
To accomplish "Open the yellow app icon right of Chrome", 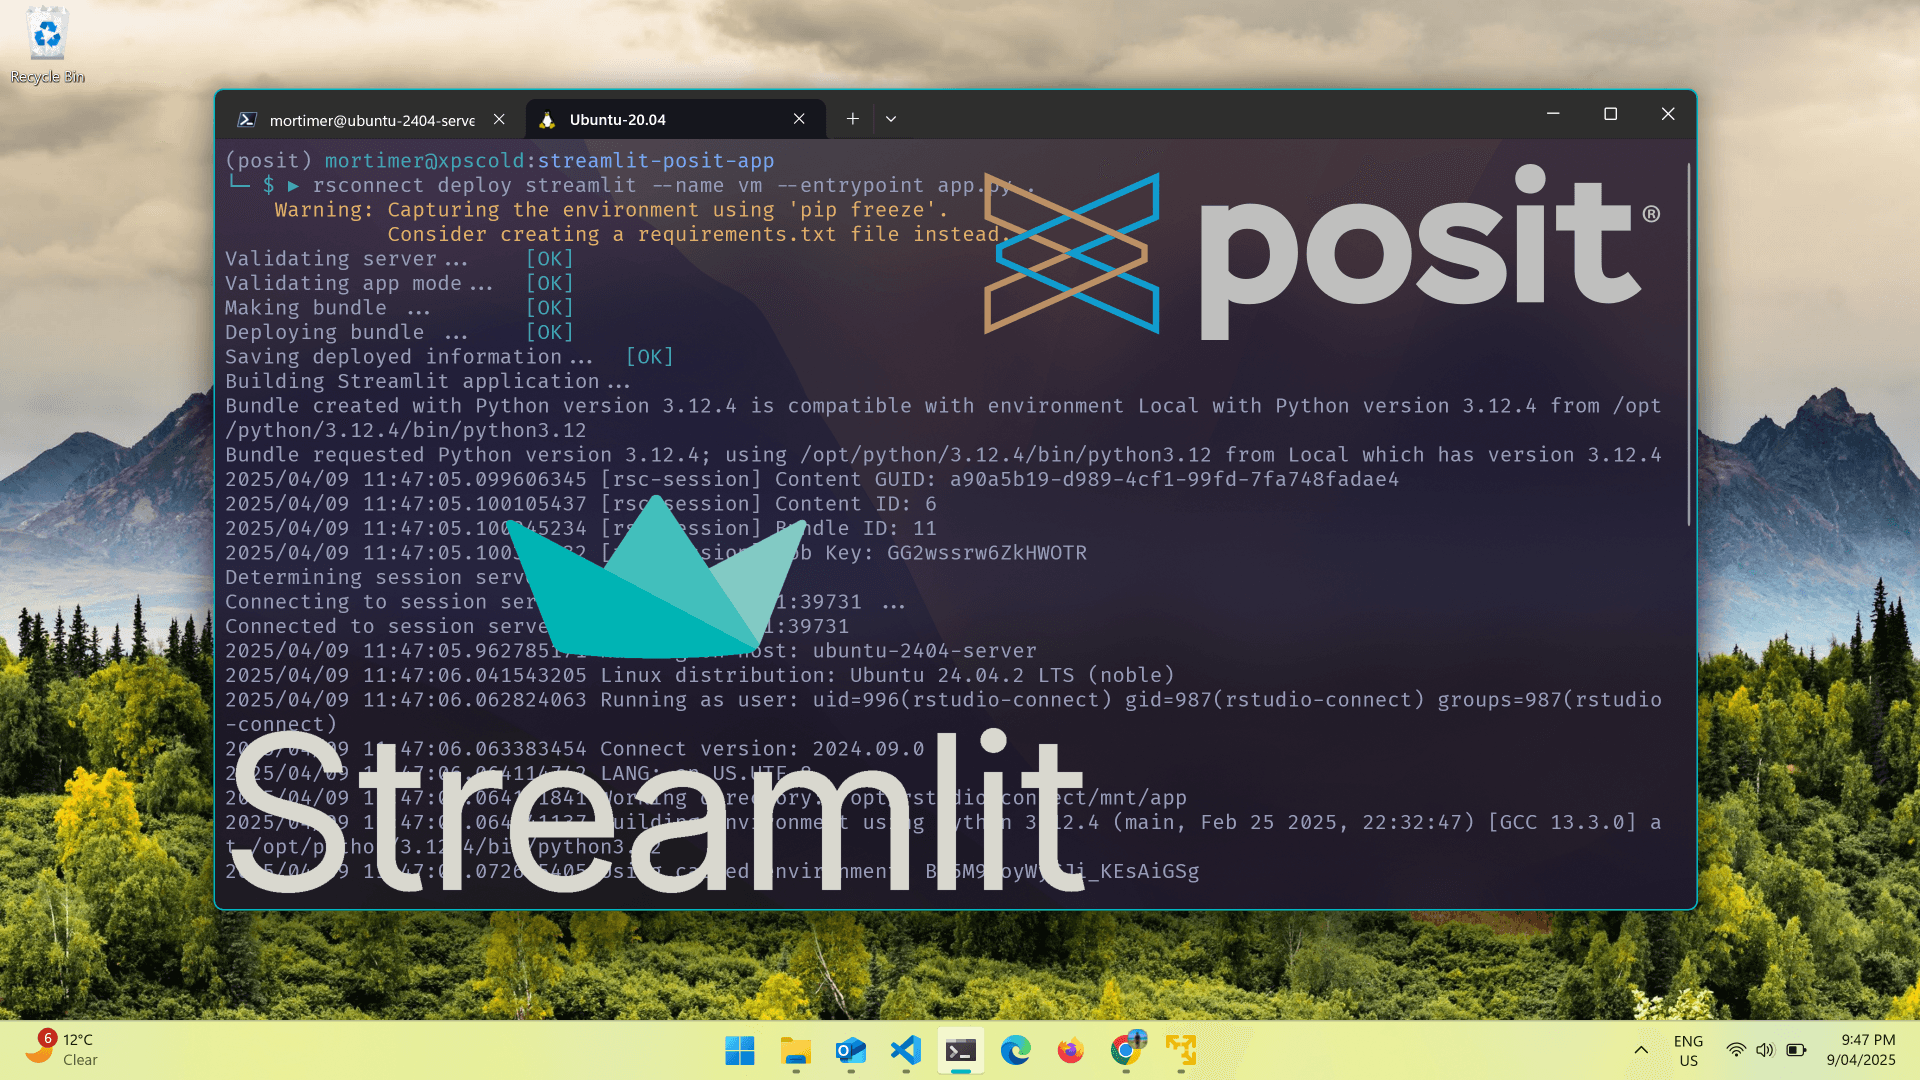I will pos(1181,1051).
